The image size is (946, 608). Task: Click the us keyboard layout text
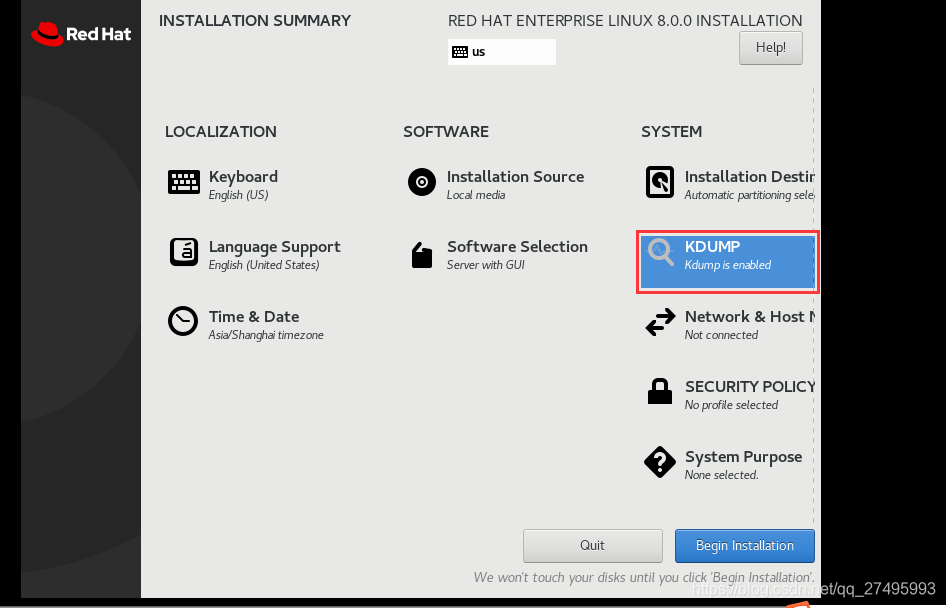478,52
